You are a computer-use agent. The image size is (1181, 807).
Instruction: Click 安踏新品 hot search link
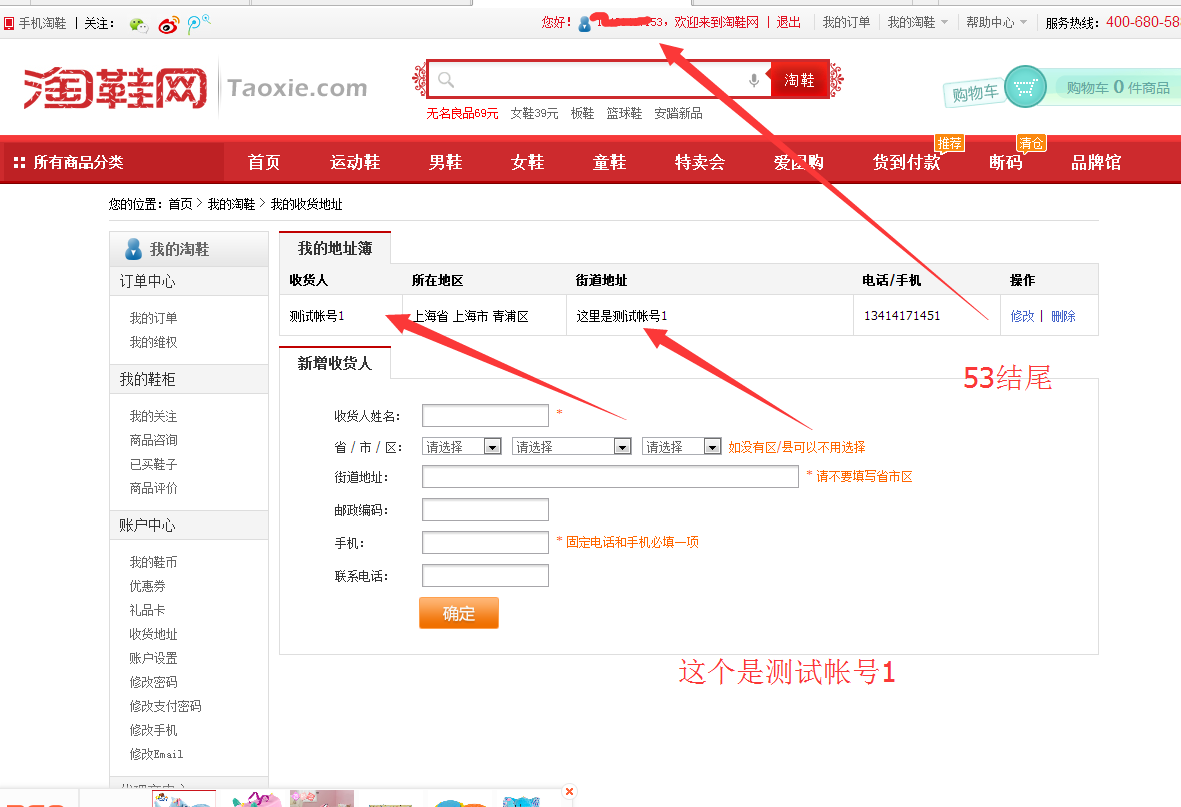point(678,113)
